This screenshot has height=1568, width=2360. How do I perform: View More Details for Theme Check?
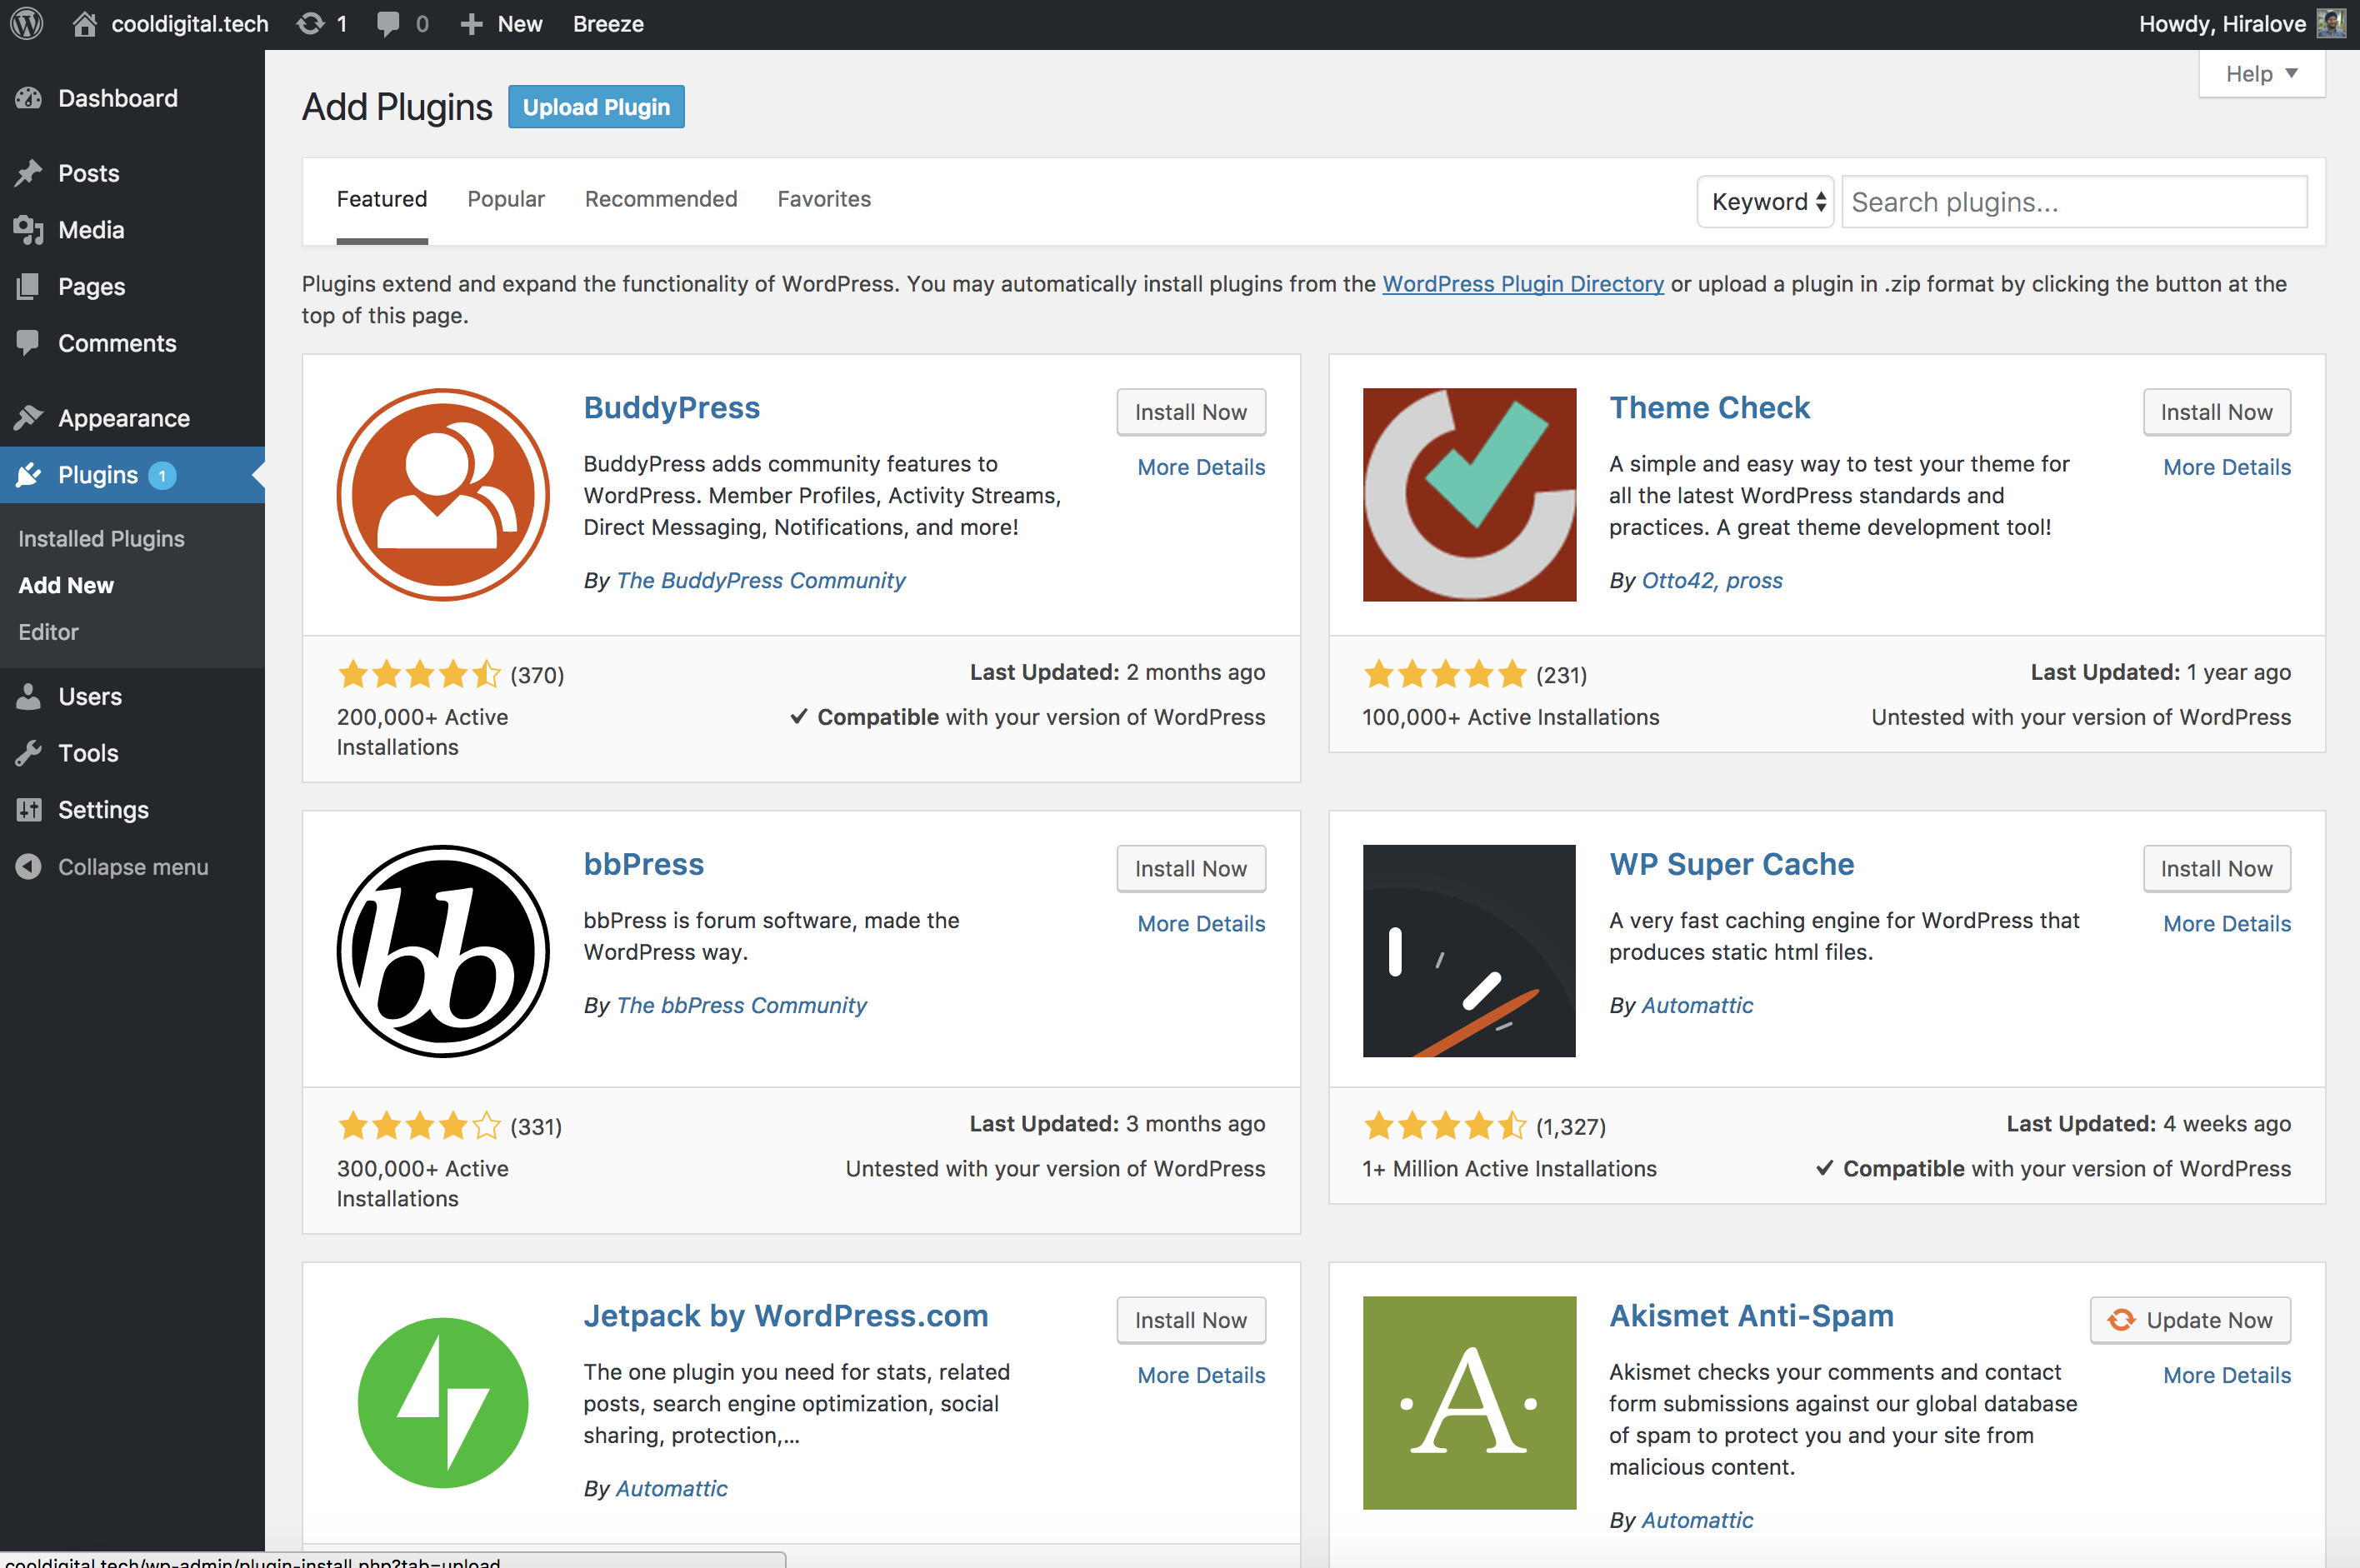tap(2227, 467)
